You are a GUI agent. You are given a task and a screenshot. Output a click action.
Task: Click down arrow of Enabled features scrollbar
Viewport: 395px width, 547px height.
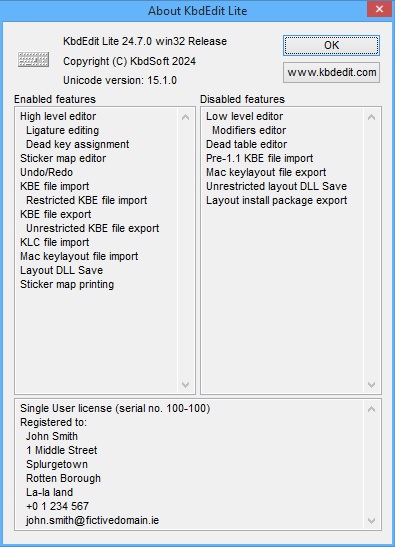186,384
